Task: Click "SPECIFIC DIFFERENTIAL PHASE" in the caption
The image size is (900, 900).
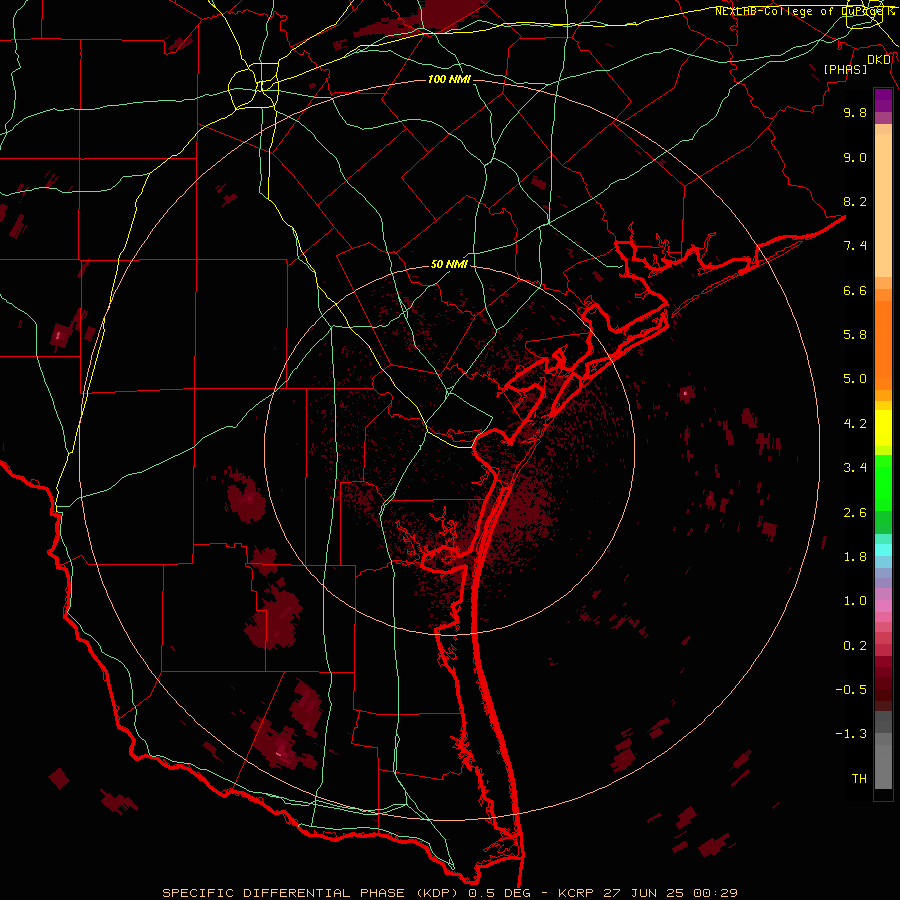Action: tap(282, 893)
